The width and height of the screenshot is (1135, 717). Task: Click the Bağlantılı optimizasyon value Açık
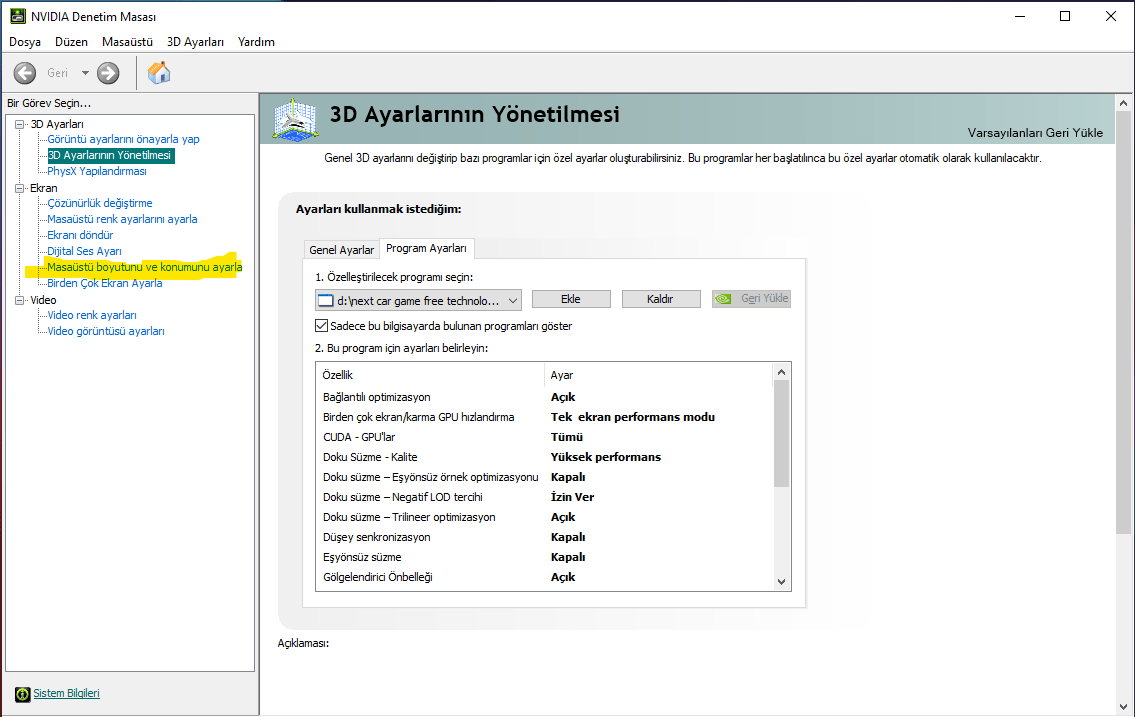(563, 397)
